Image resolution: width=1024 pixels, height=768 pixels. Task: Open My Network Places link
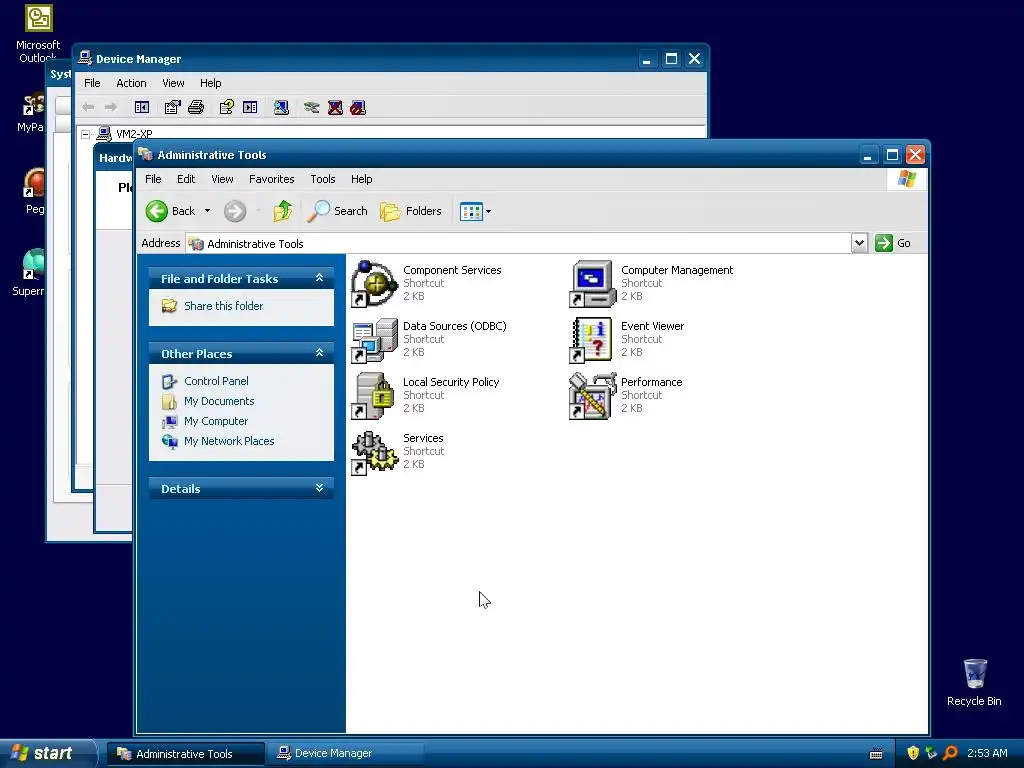(229, 441)
